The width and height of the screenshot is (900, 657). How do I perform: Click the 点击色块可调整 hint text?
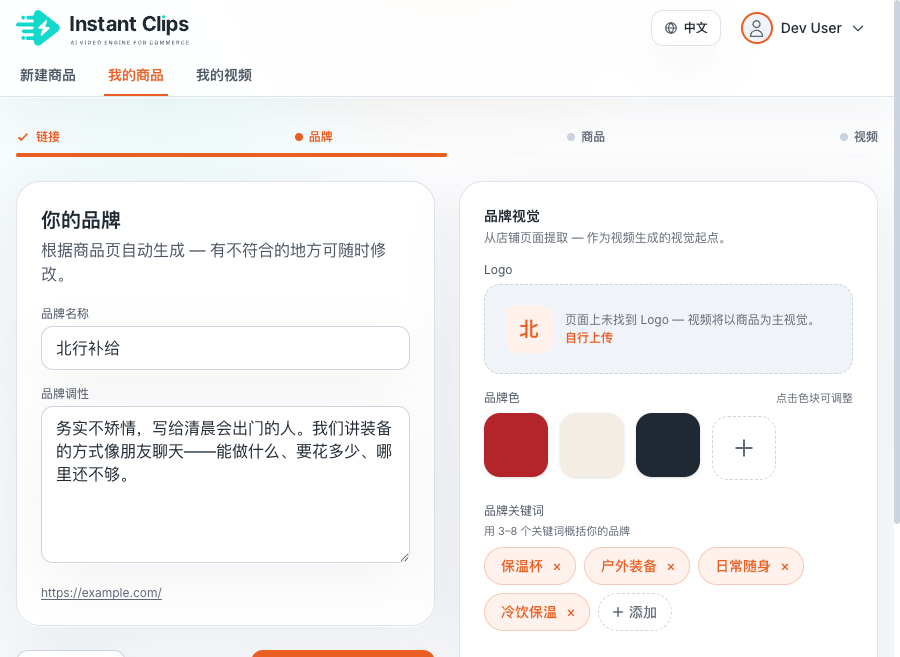click(814, 398)
